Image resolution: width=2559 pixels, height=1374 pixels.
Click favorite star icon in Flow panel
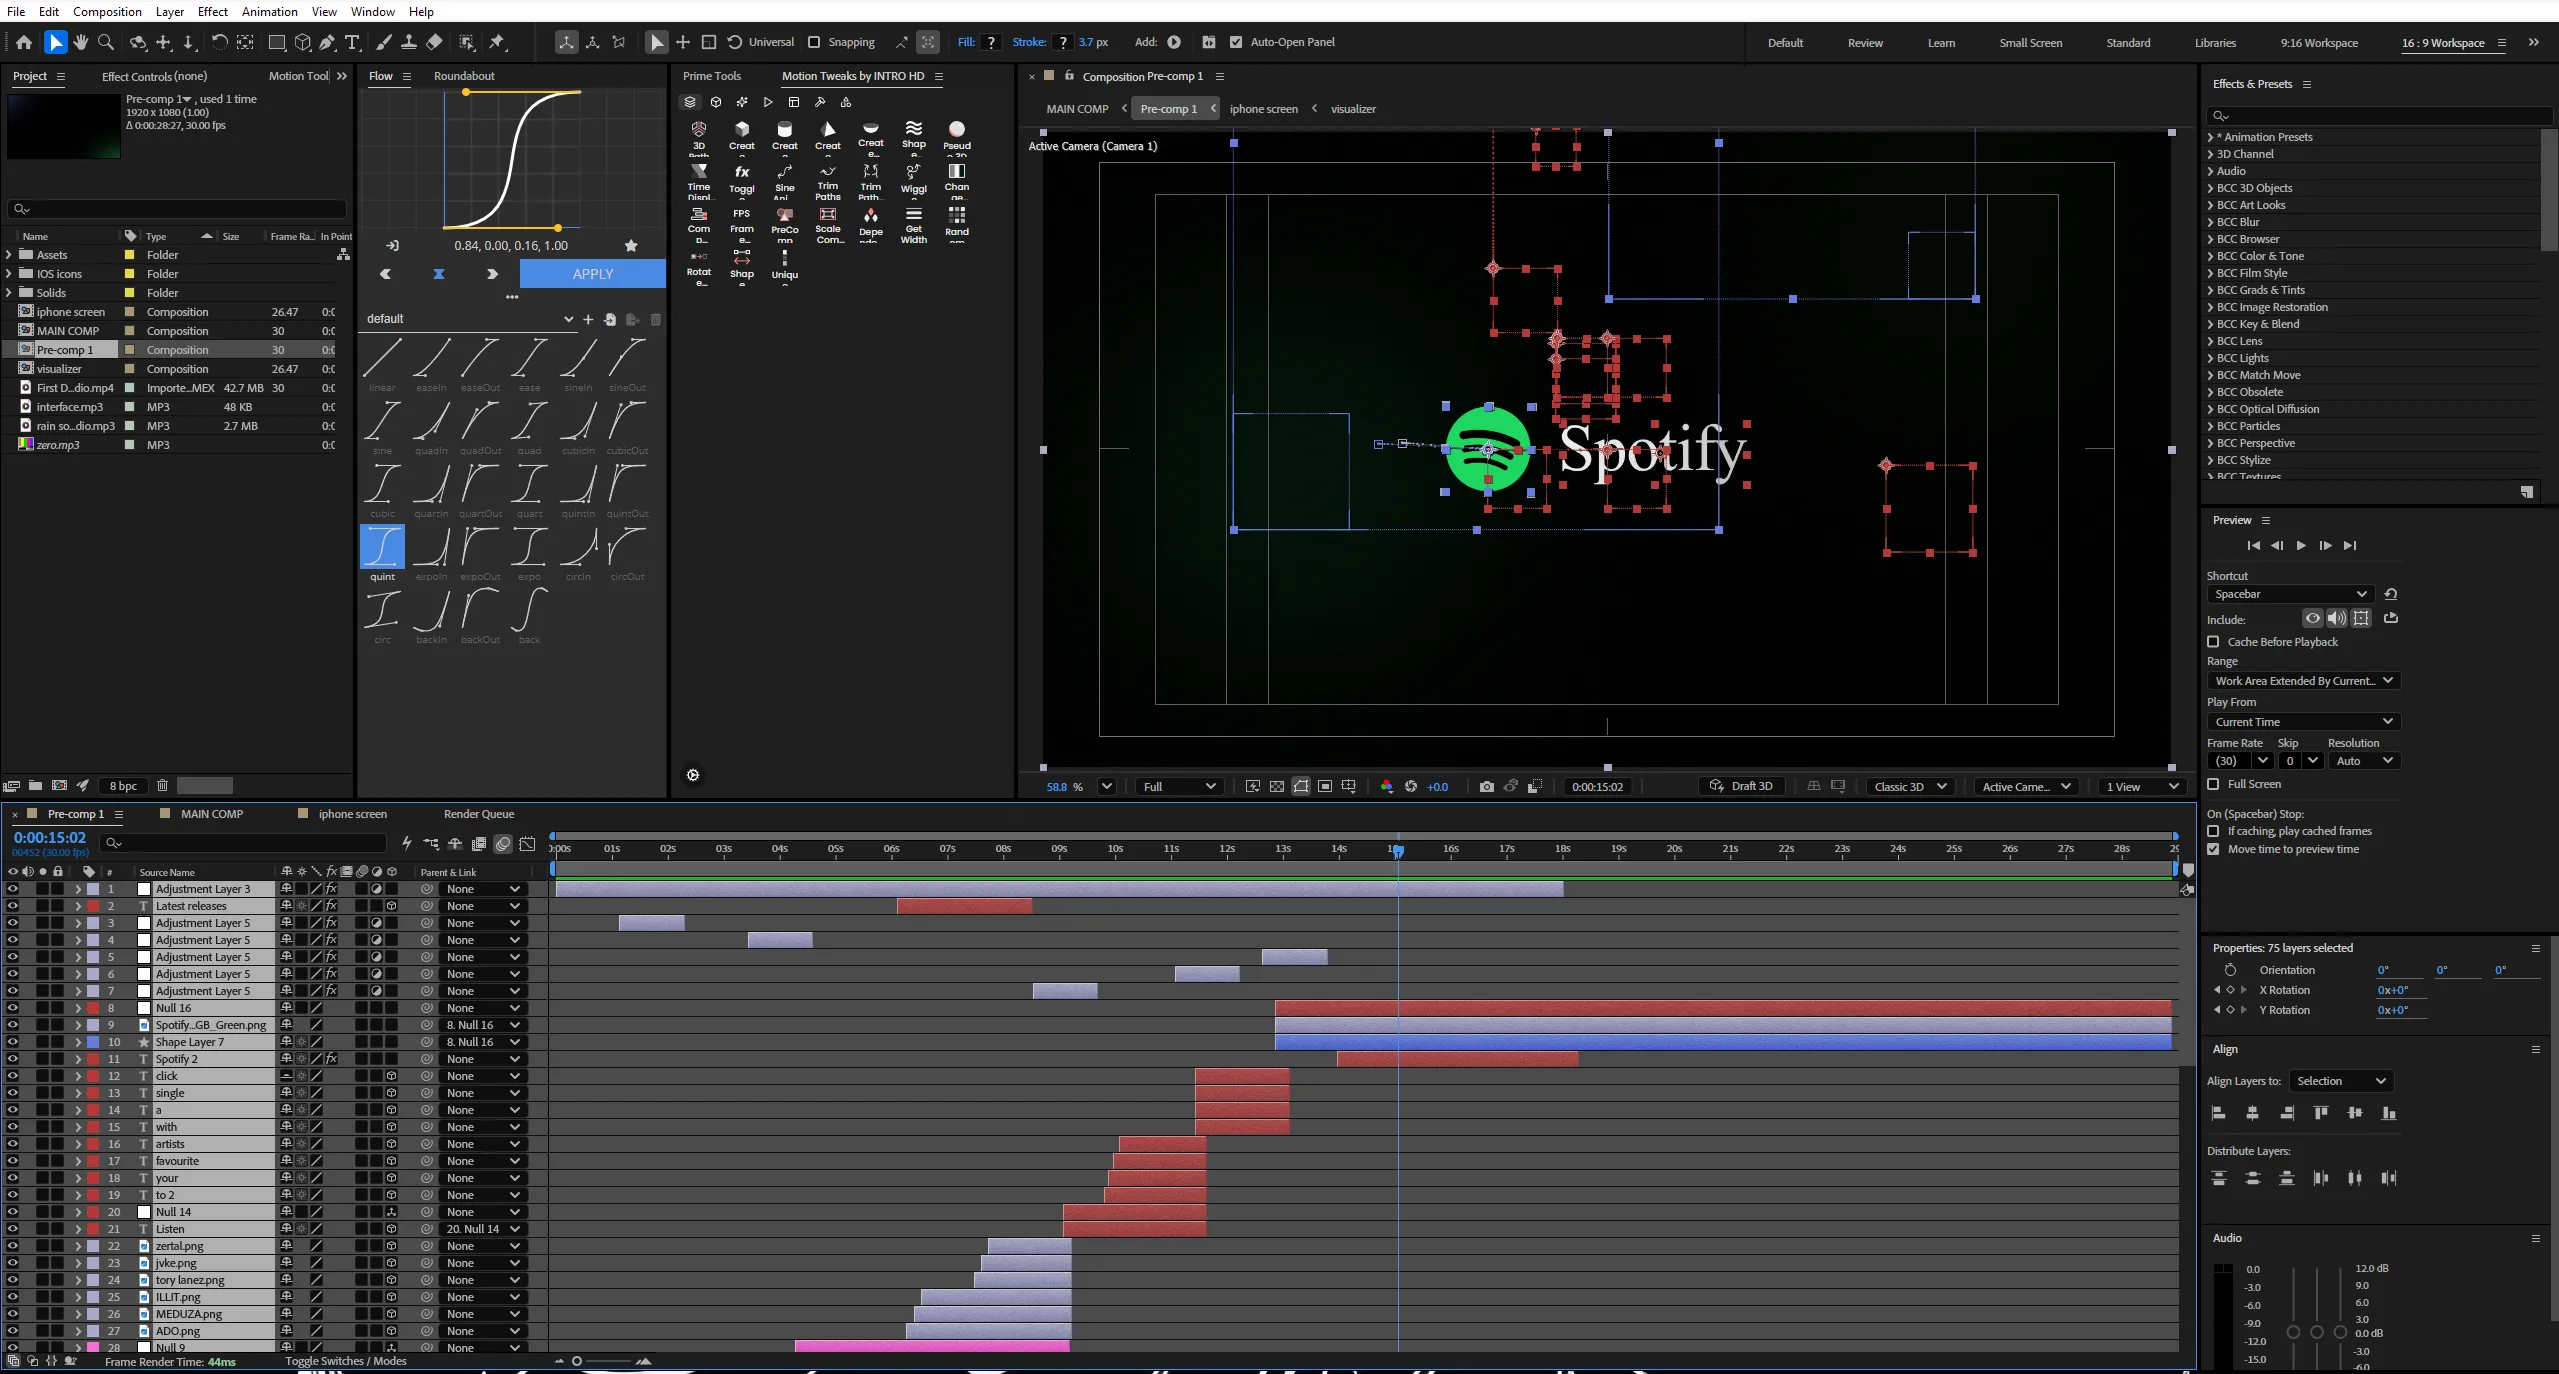pyautogui.click(x=631, y=246)
